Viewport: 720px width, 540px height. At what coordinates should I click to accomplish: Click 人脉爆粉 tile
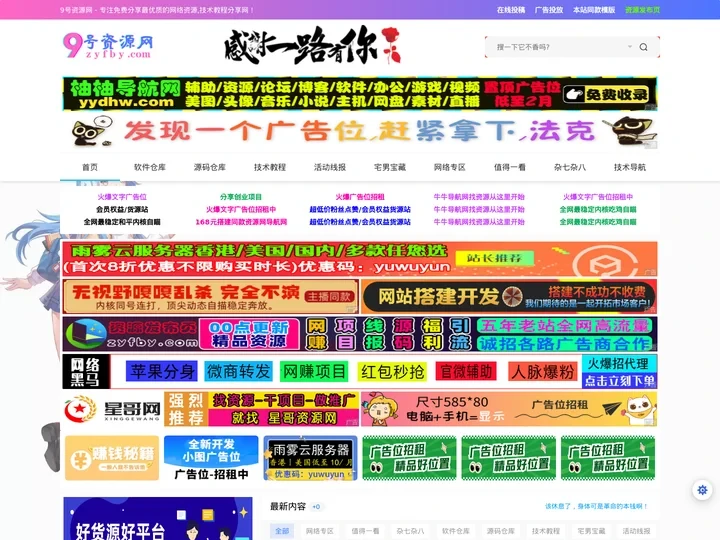(x=543, y=371)
